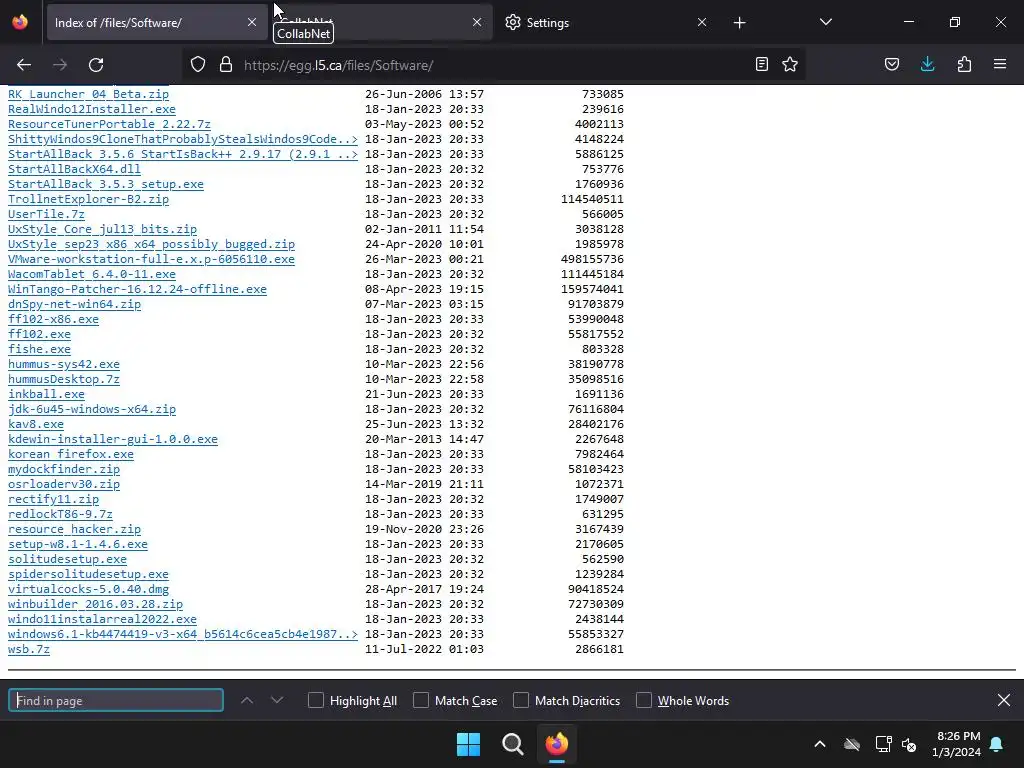Open the downloads panel

click(x=927, y=64)
